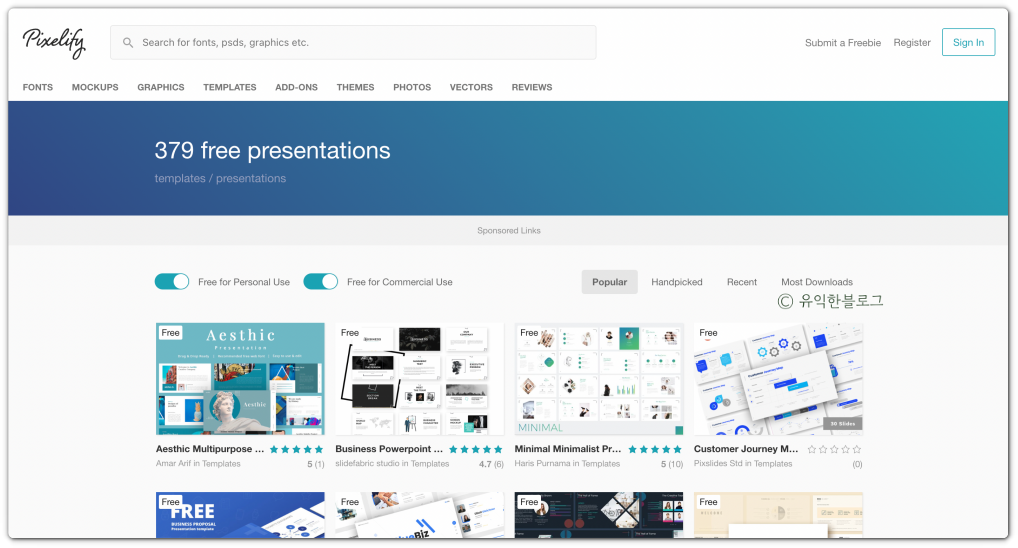Open the REVIEWS menu
Screen dimensions: 1018x548
click(532, 87)
